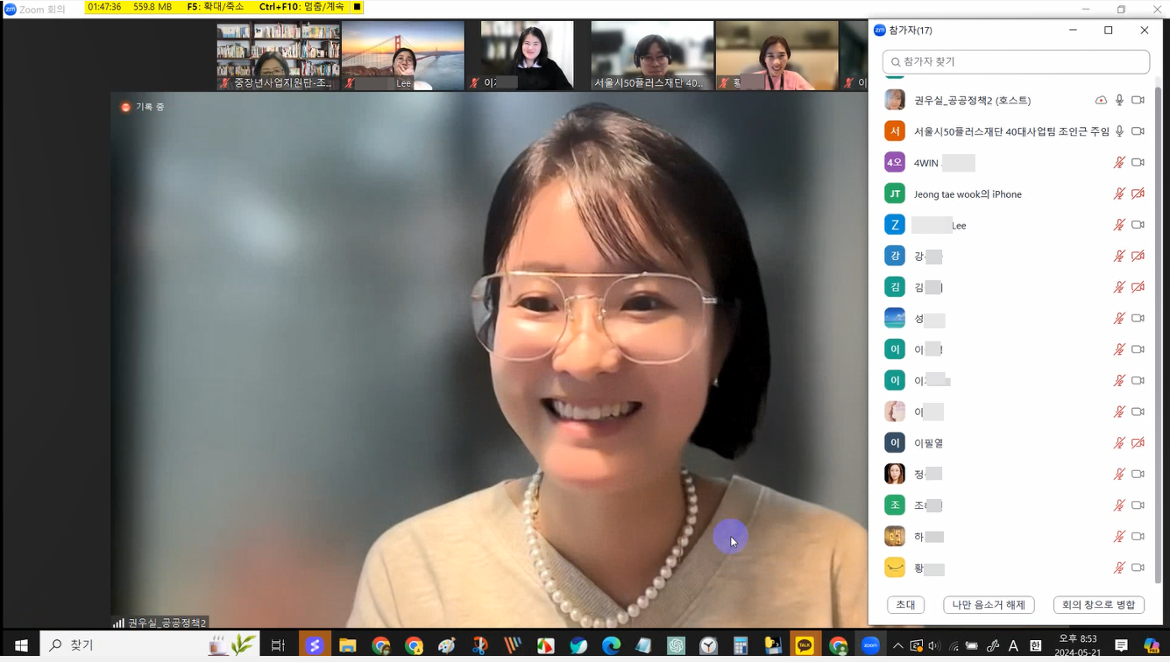Click cloud recording icon next to host
Screen dimensions: 1170x662
[x=1101, y=100]
